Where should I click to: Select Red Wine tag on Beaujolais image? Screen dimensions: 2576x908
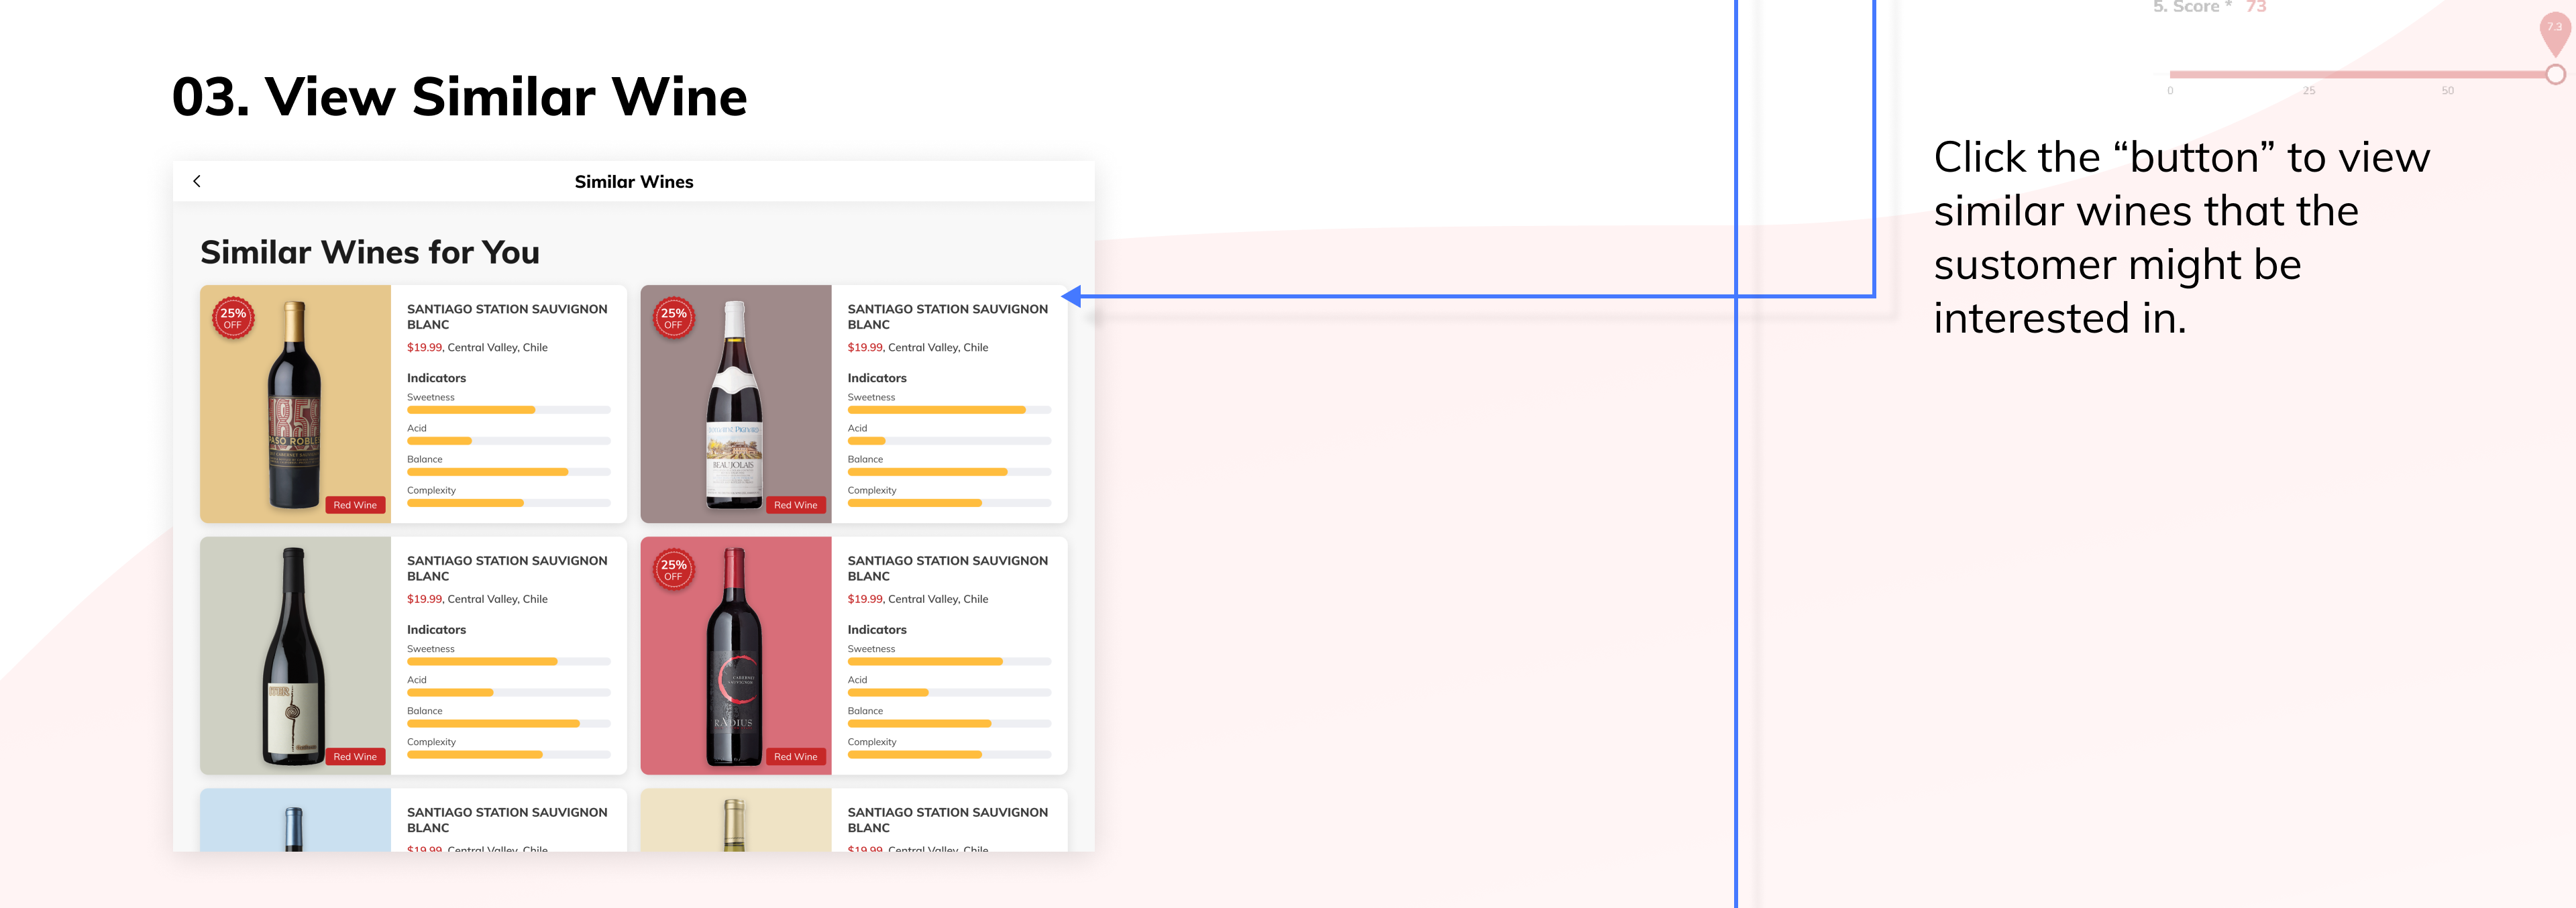[x=796, y=505]
